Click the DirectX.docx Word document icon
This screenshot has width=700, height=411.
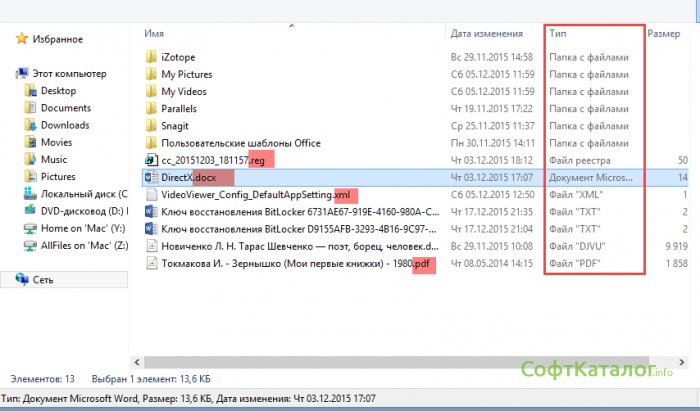[x=152, y=177]
